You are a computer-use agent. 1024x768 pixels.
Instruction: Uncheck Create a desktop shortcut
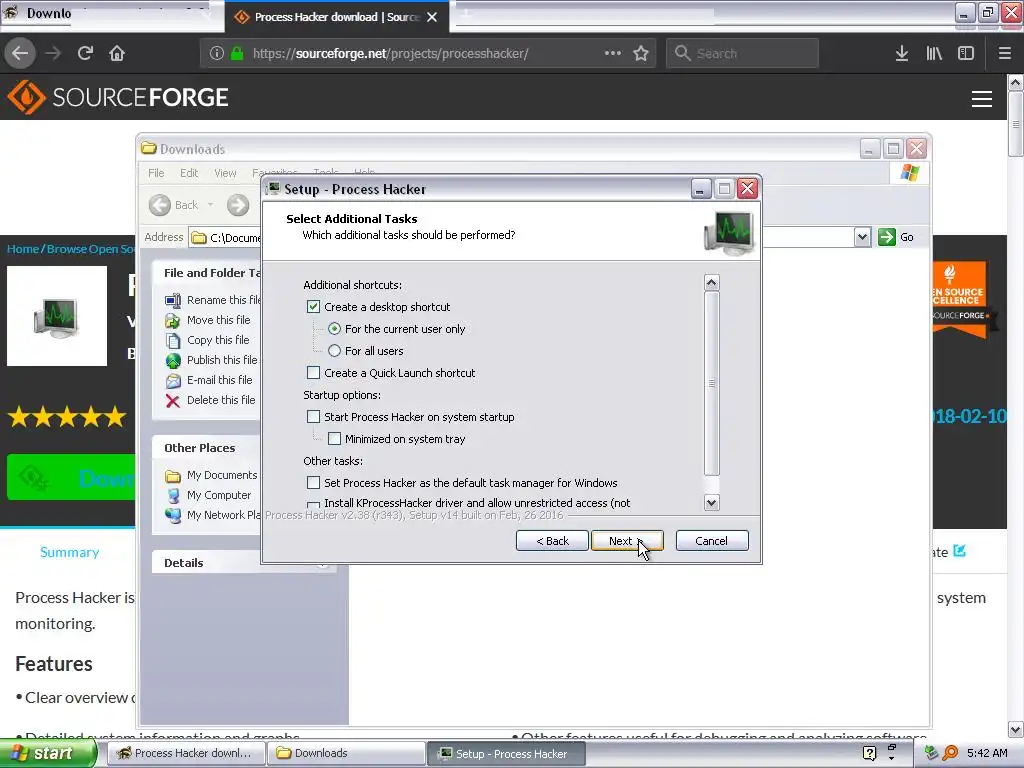point(313,307)
